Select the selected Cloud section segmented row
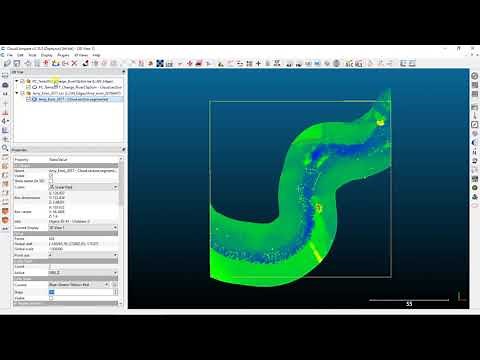The height and width of the screenshot is (360, 480). (73, 99)
